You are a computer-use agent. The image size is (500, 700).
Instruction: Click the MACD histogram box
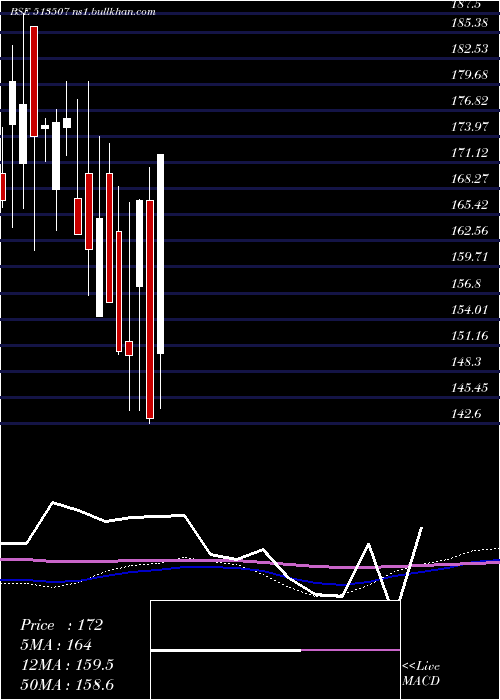pos(275,650)
